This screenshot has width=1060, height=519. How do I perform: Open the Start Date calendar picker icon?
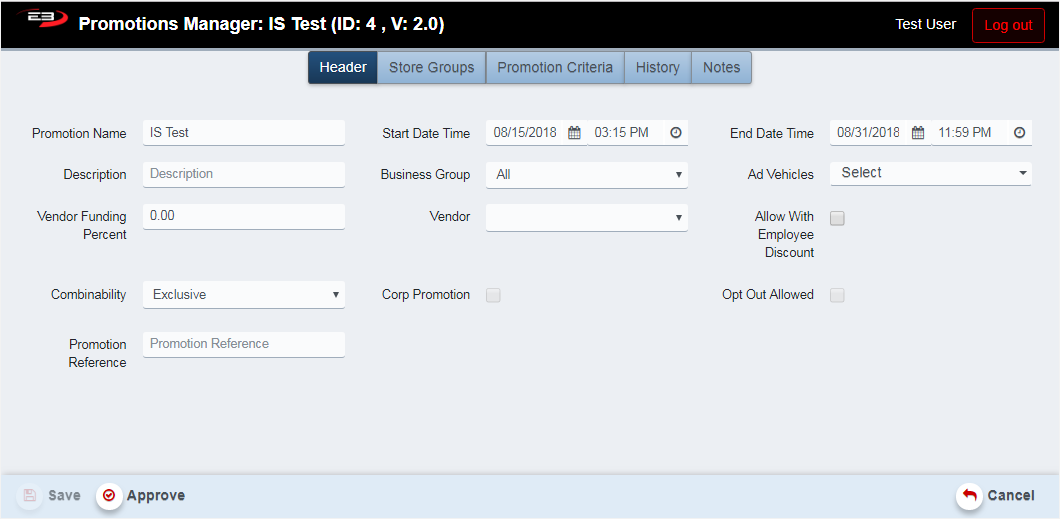[574, 133]
